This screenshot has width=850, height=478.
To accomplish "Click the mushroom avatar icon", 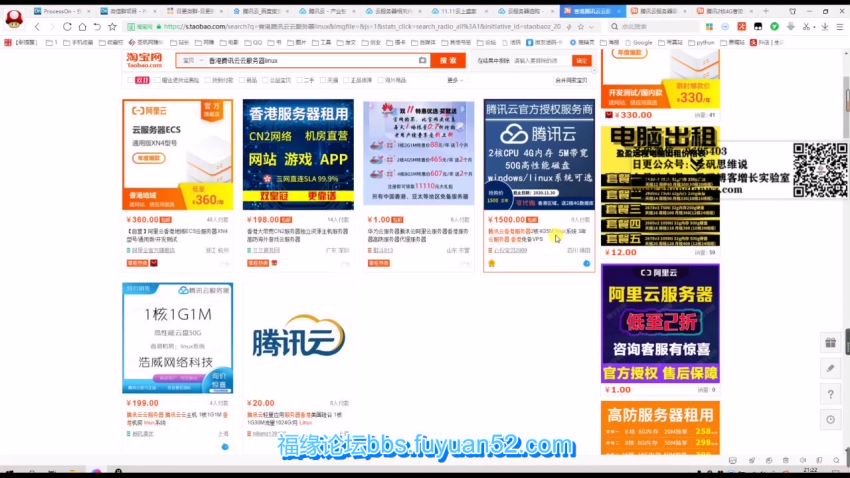I will [x=14, y=19].
